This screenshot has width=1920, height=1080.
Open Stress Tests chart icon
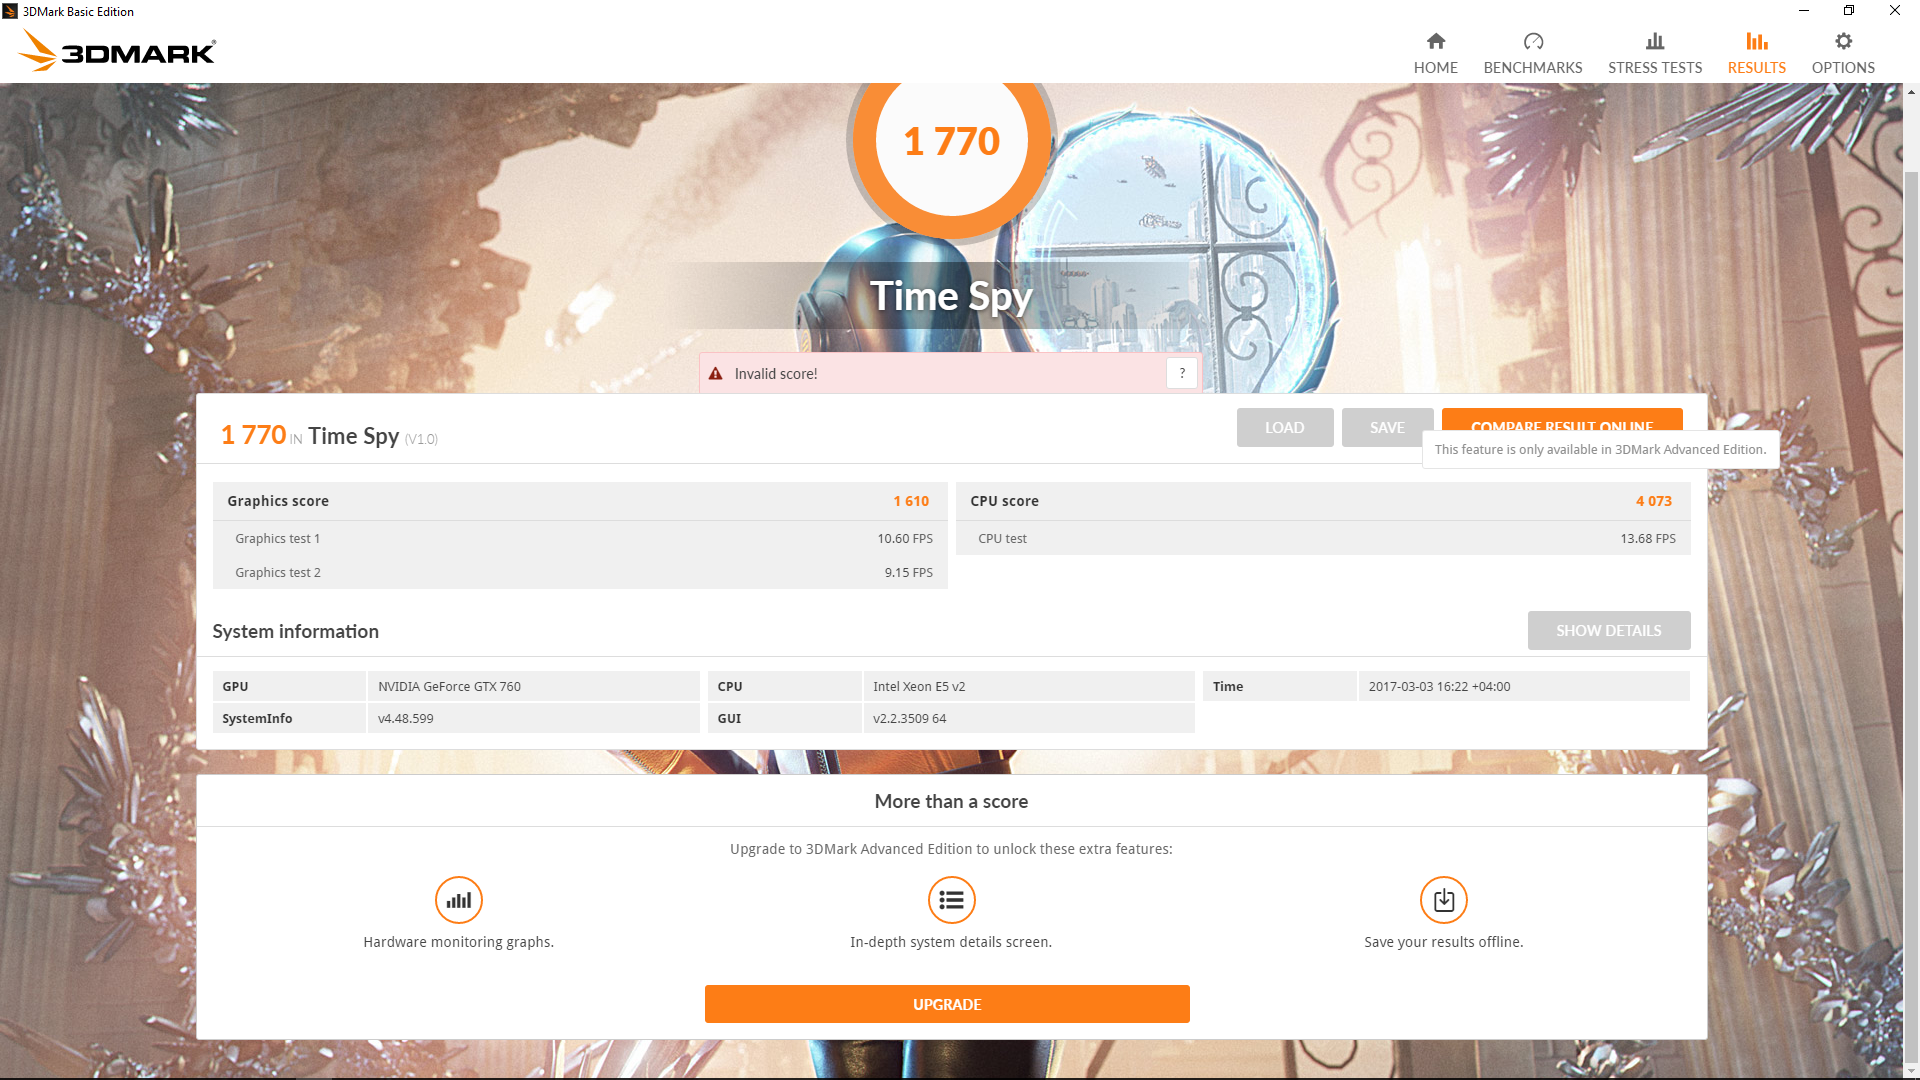(x=1655, y=41)
